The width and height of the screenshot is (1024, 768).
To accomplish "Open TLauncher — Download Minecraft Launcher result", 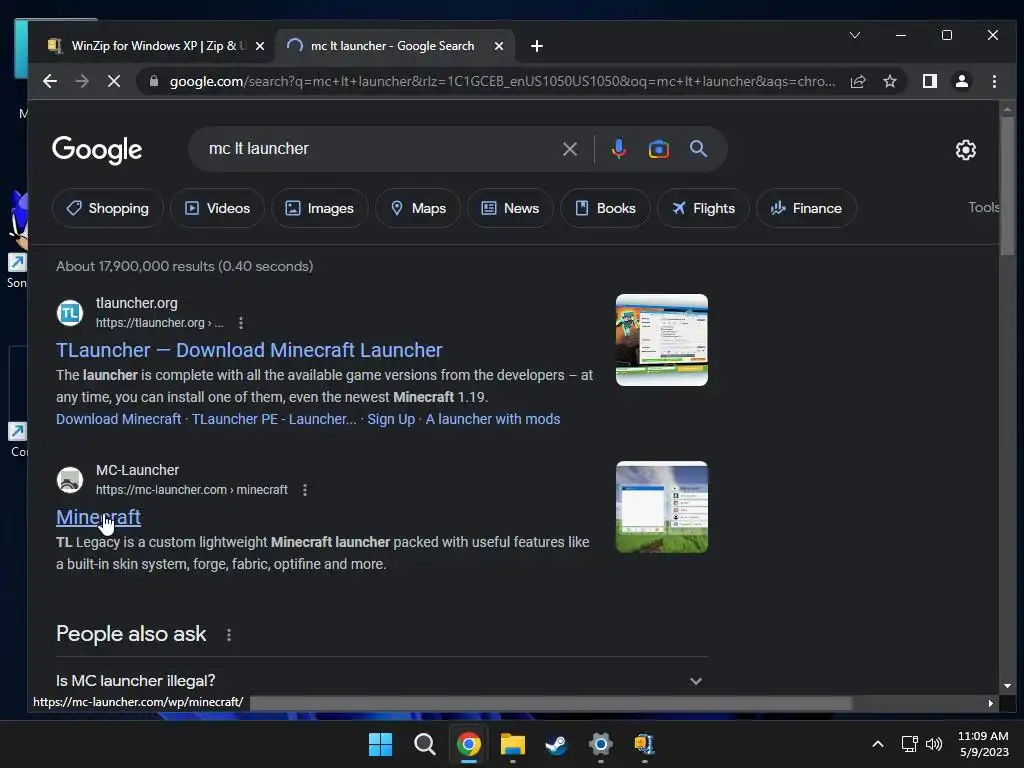I will click(249, 350).
